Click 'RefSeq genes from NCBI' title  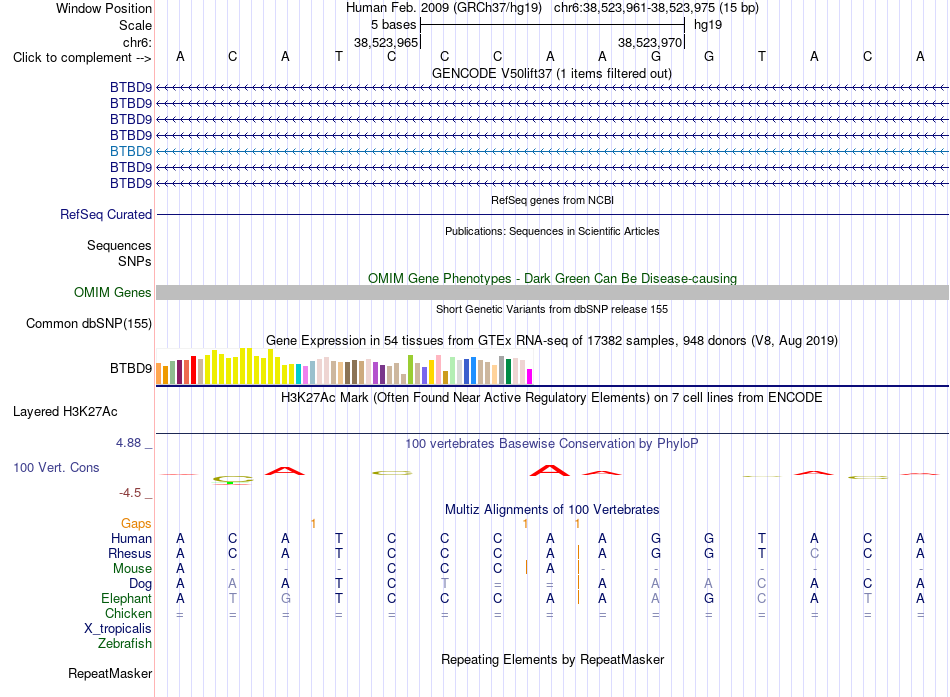tap(553, 200)
